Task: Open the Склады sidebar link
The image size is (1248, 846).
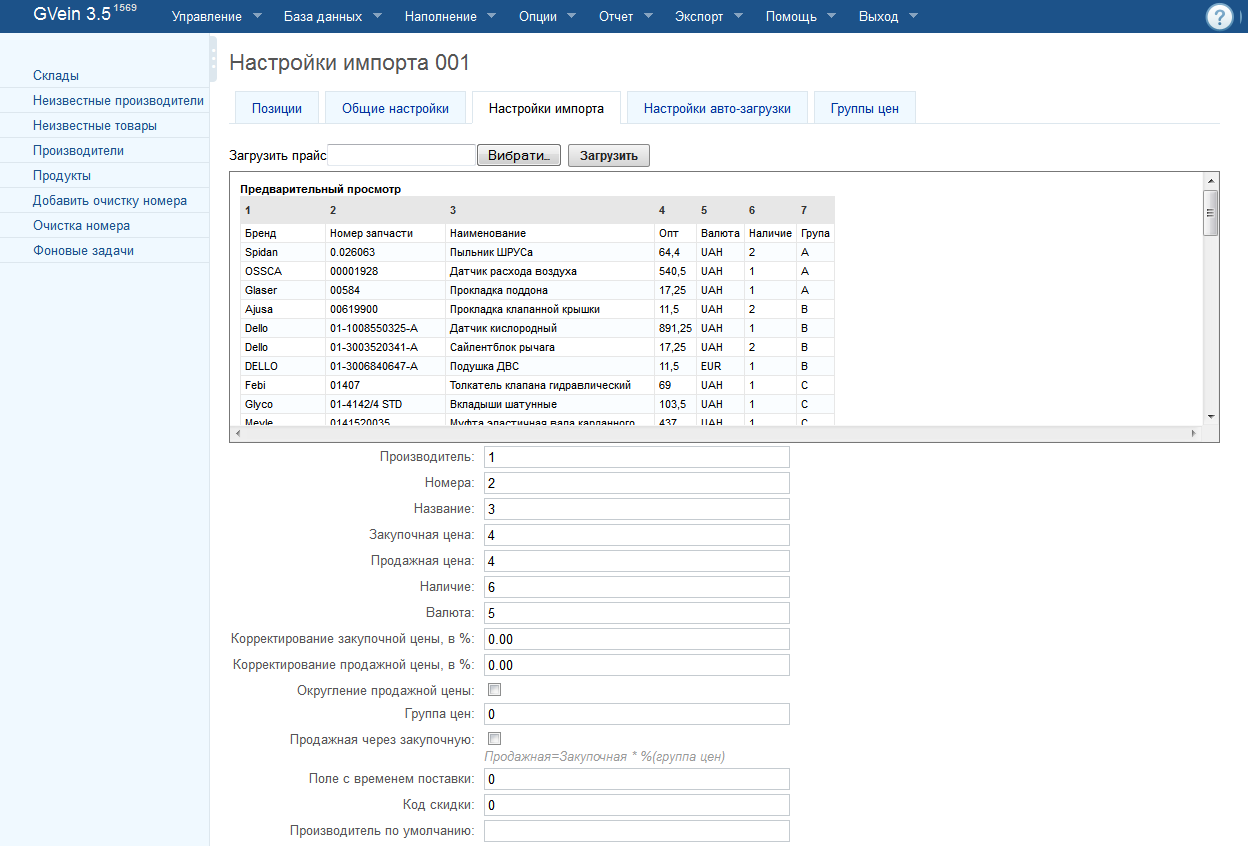Action: click(x=56, y=76)
